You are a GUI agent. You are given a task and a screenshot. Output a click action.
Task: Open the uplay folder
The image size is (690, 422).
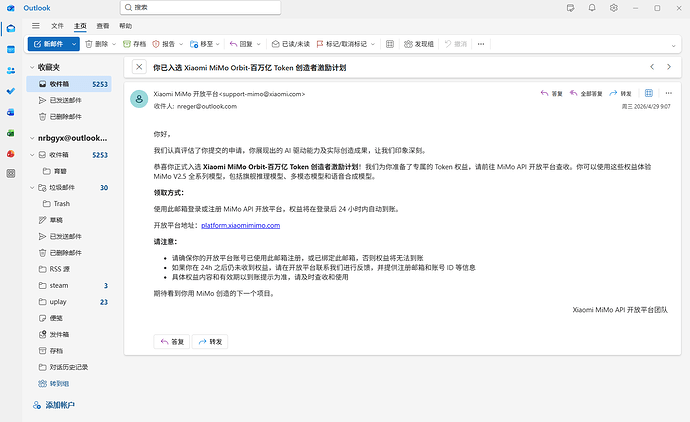[x=69, y=302]
